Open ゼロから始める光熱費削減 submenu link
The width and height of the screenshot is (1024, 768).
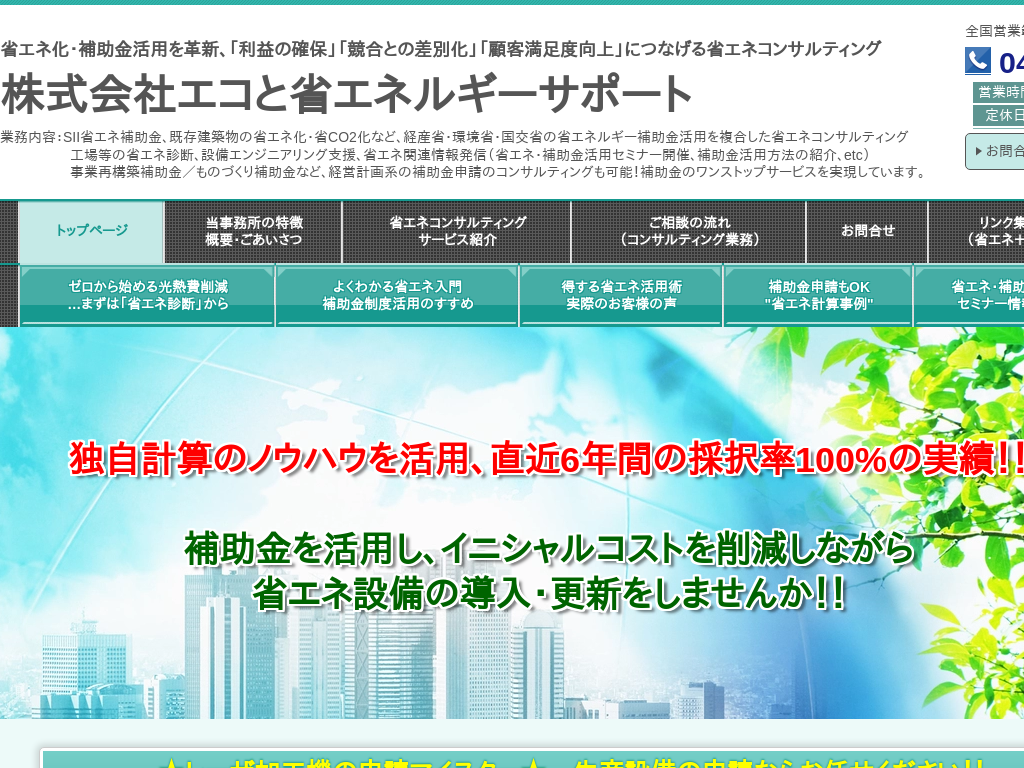click(147, 295)
